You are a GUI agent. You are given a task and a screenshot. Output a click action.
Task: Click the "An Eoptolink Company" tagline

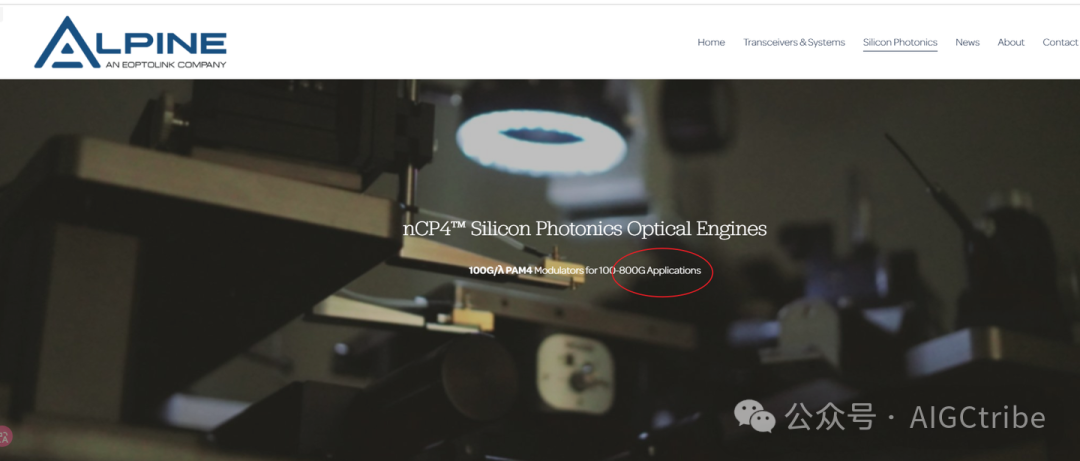165,65
